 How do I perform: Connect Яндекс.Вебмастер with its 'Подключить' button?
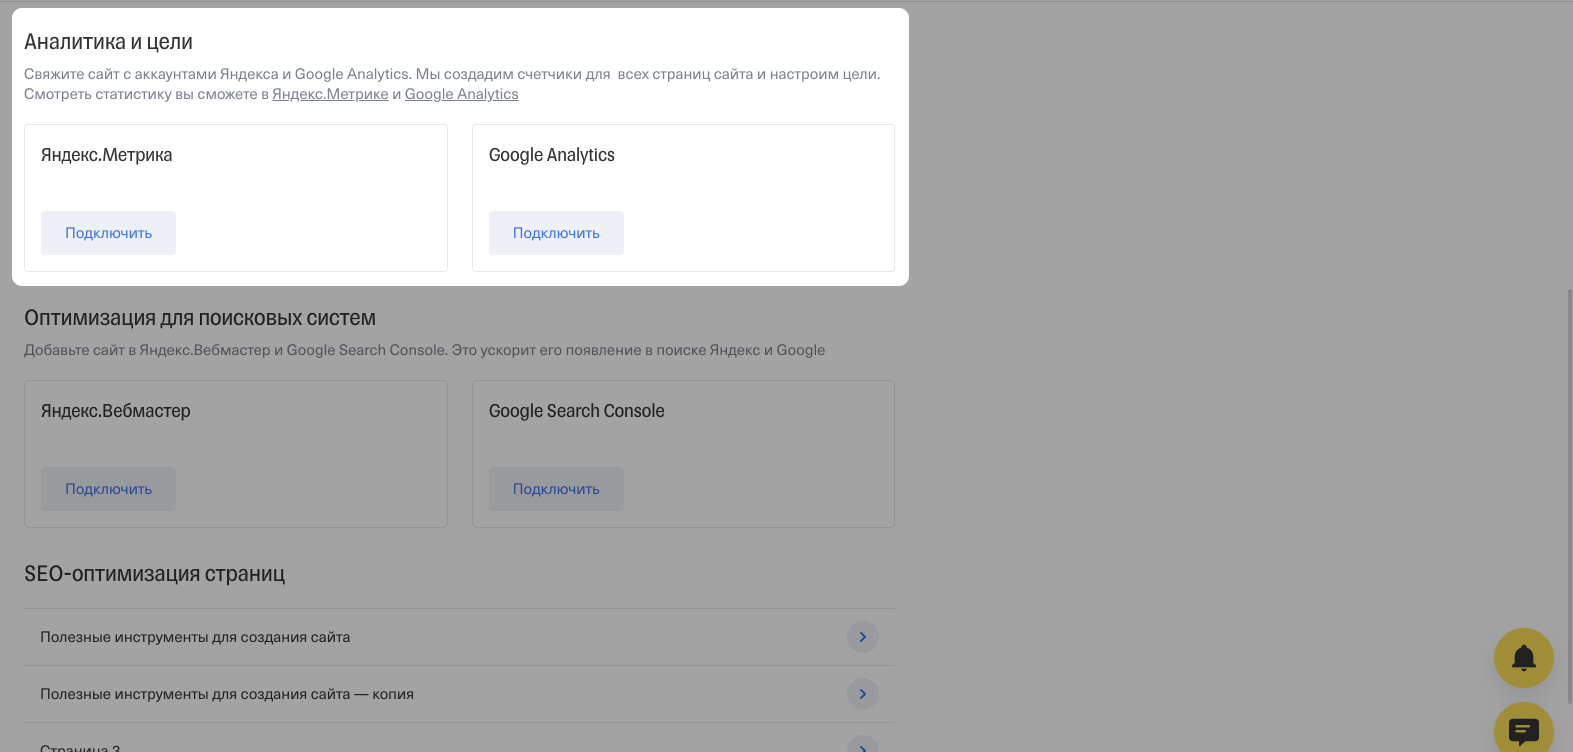(x=108, y=489)
